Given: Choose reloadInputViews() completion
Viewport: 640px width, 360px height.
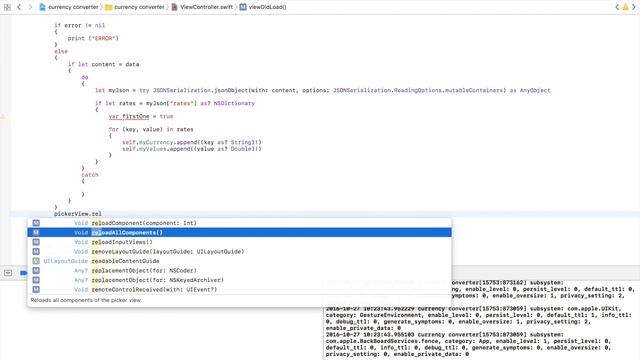Looking at the screenshot, I should coord(239,242).
